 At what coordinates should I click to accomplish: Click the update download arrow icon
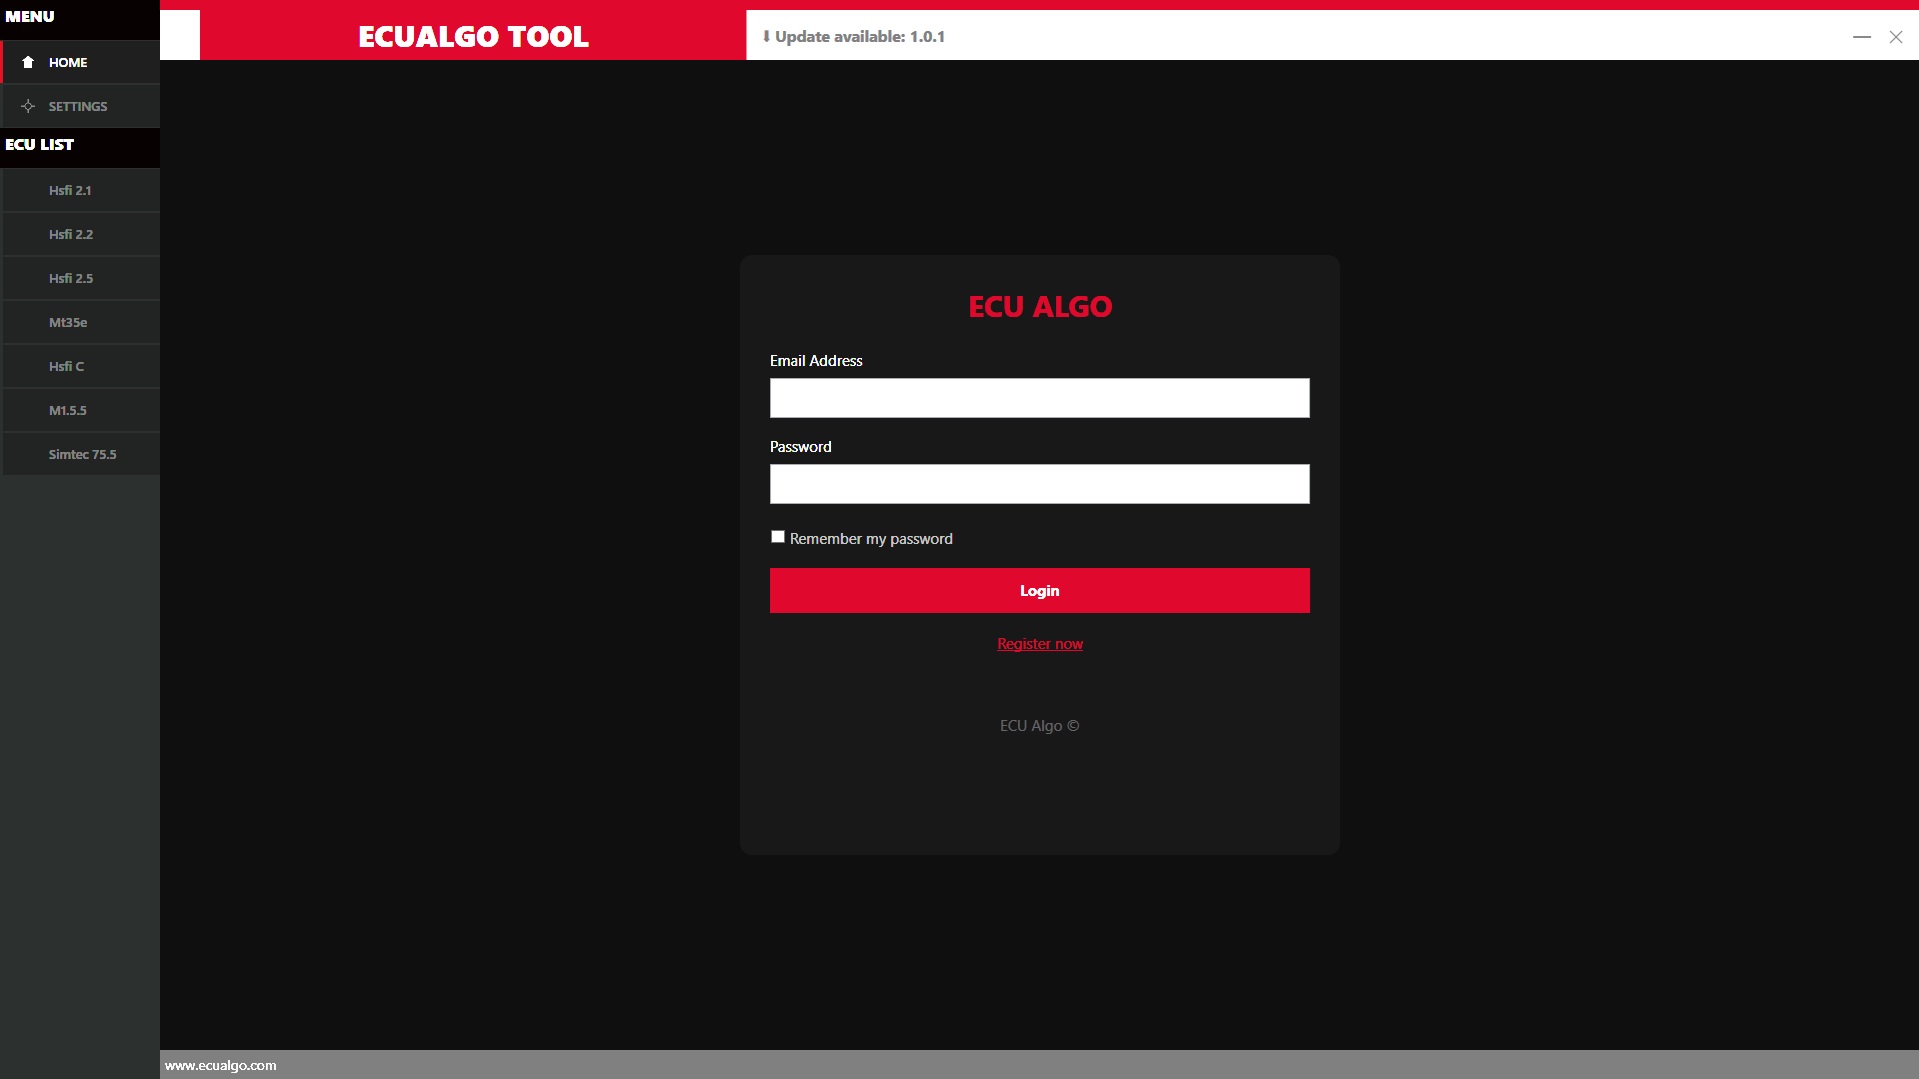[766, 36]
